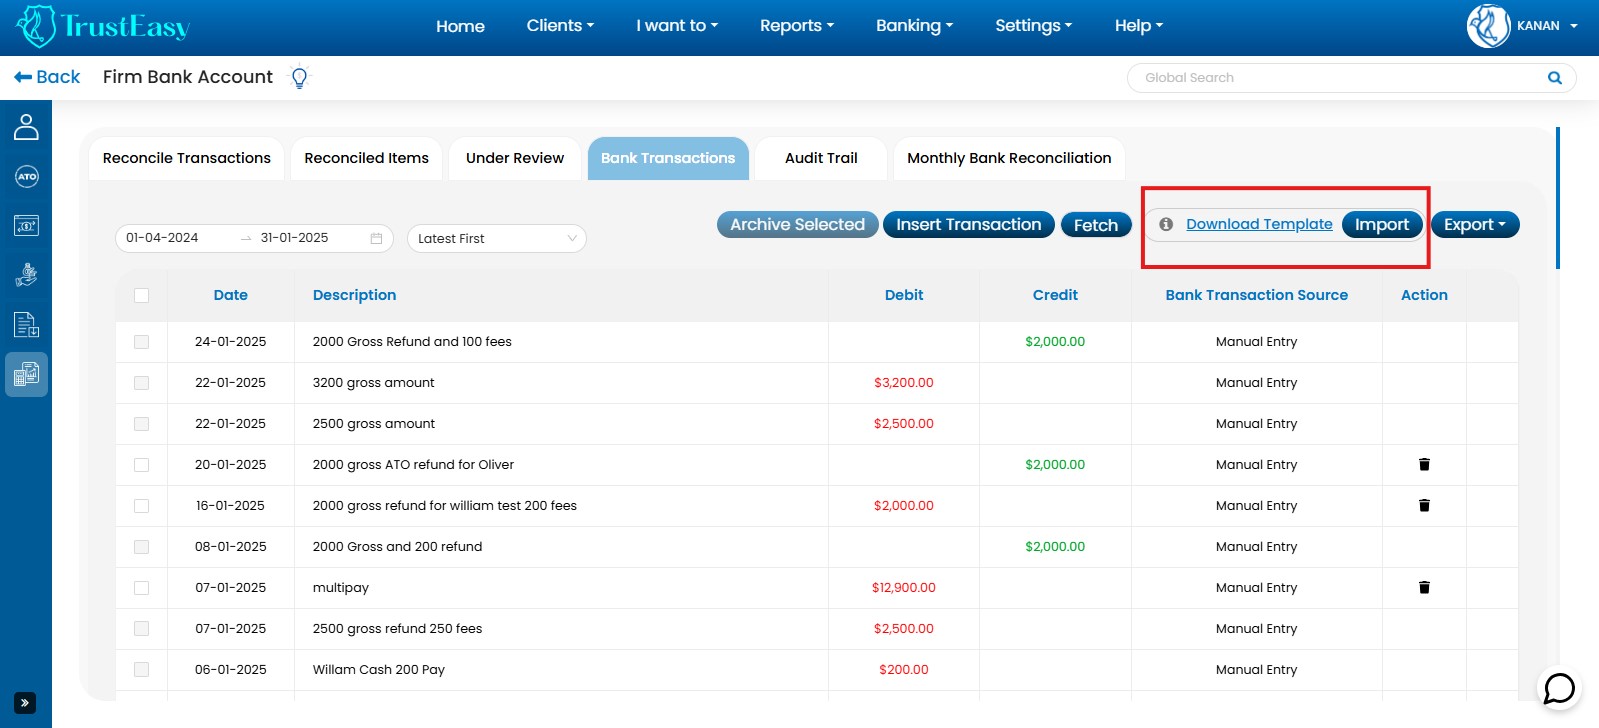Click the search magnifier icon

coord(1554,78)
